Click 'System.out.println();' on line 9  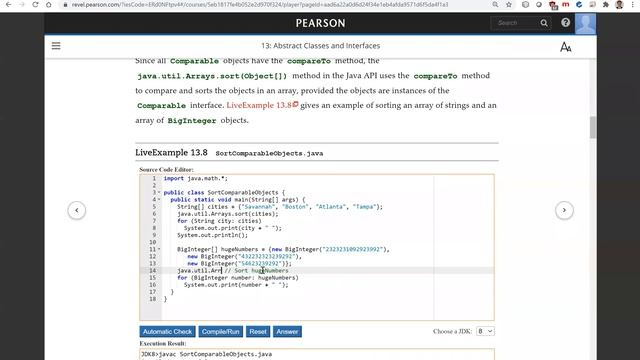pyautogui.click(x=212, y=235)
